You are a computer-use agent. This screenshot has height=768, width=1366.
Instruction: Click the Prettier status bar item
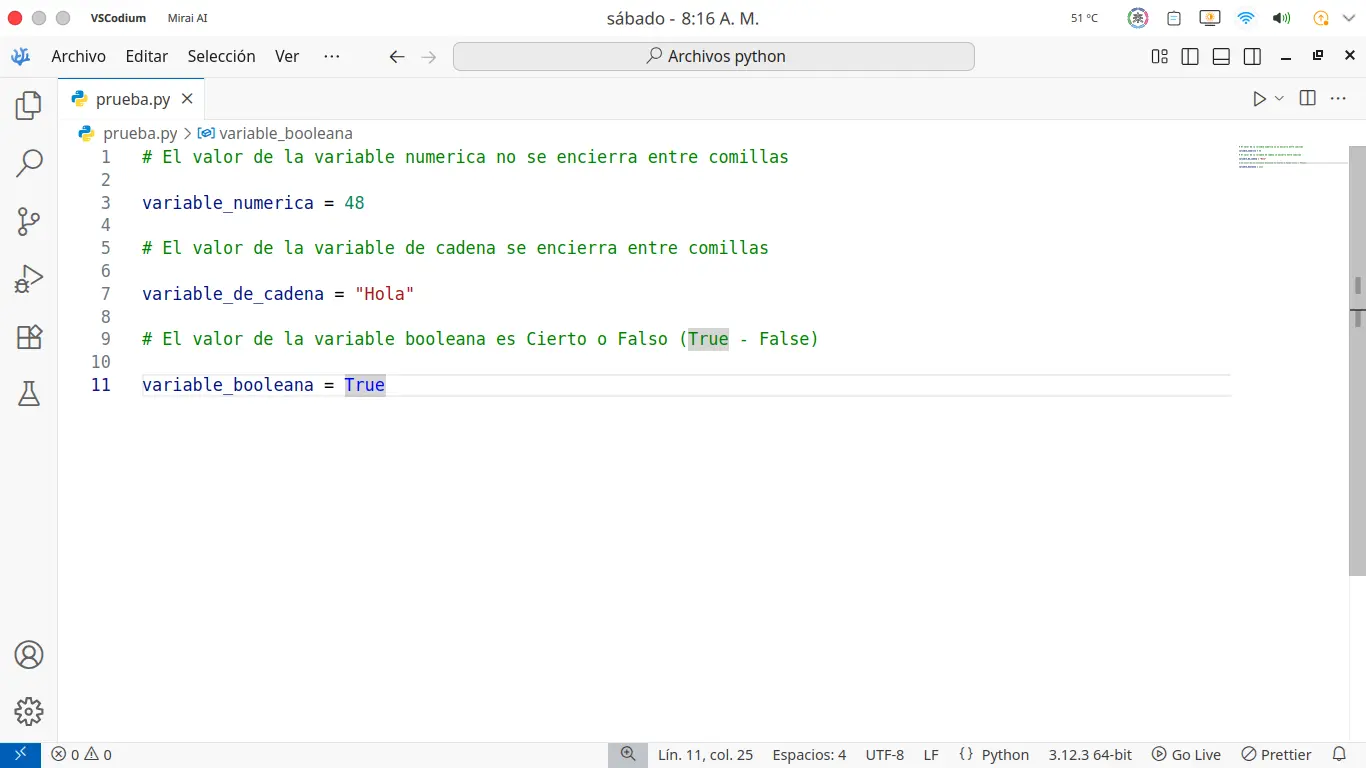(x=1276, y=755)
